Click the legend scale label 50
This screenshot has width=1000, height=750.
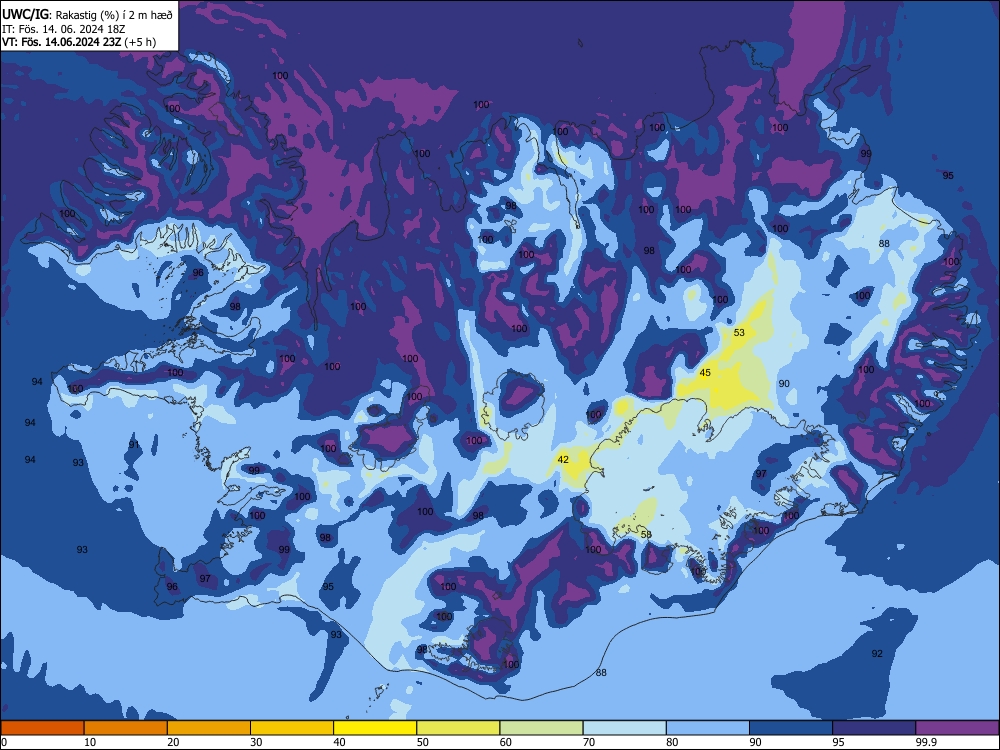[x=422, y=742]
